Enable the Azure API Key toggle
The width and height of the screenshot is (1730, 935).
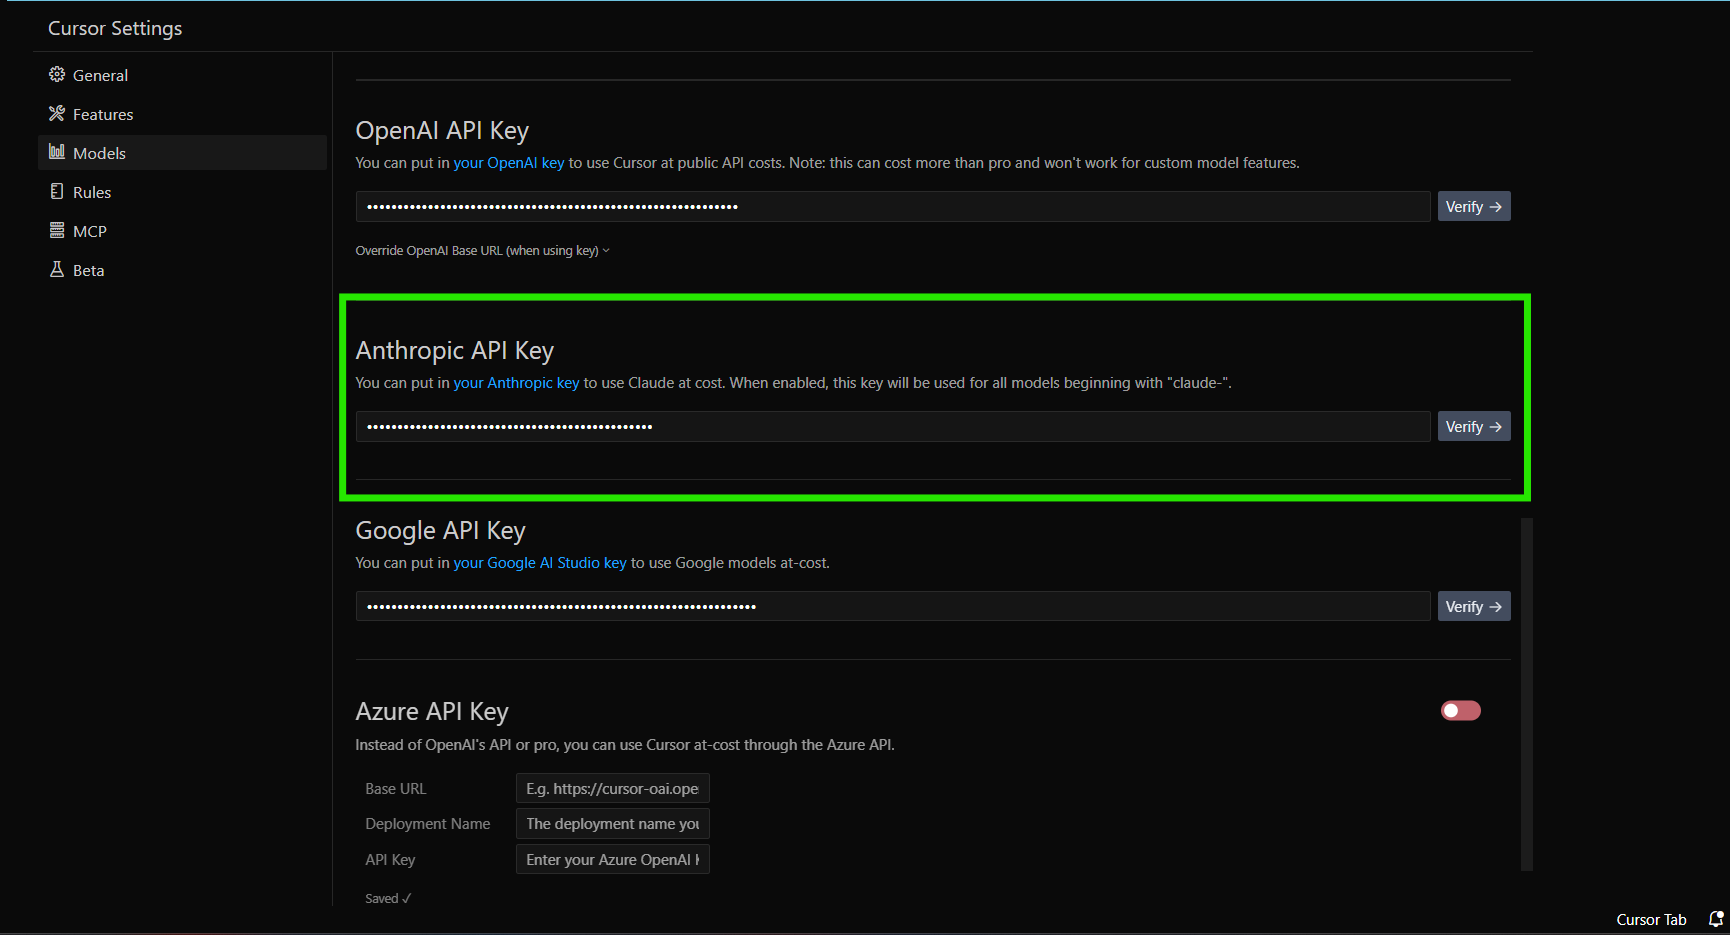pyautogui.click(x=1460, y=710)
